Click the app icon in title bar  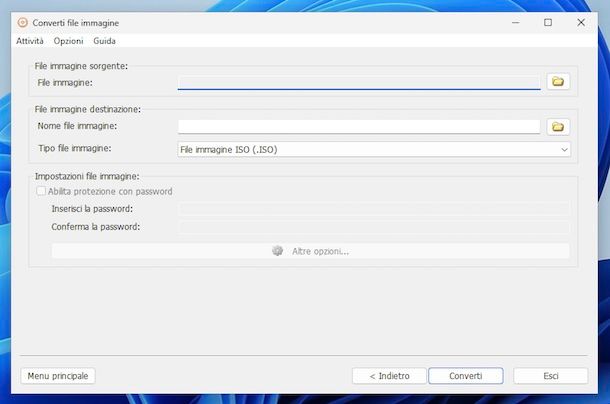(x=22, y=22)
